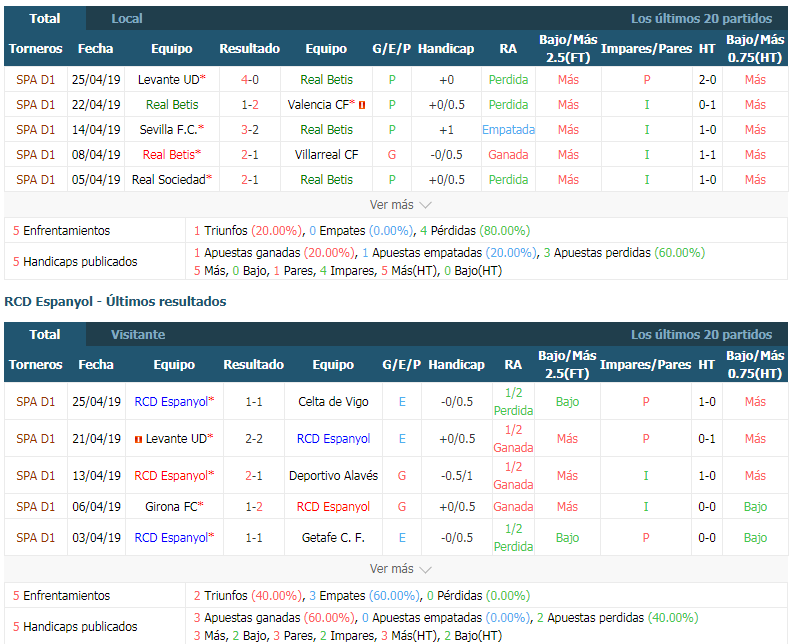Click SPA D1 in the 25/04/19 Betis row
This screenshot has height=644, width=790.
35,80
